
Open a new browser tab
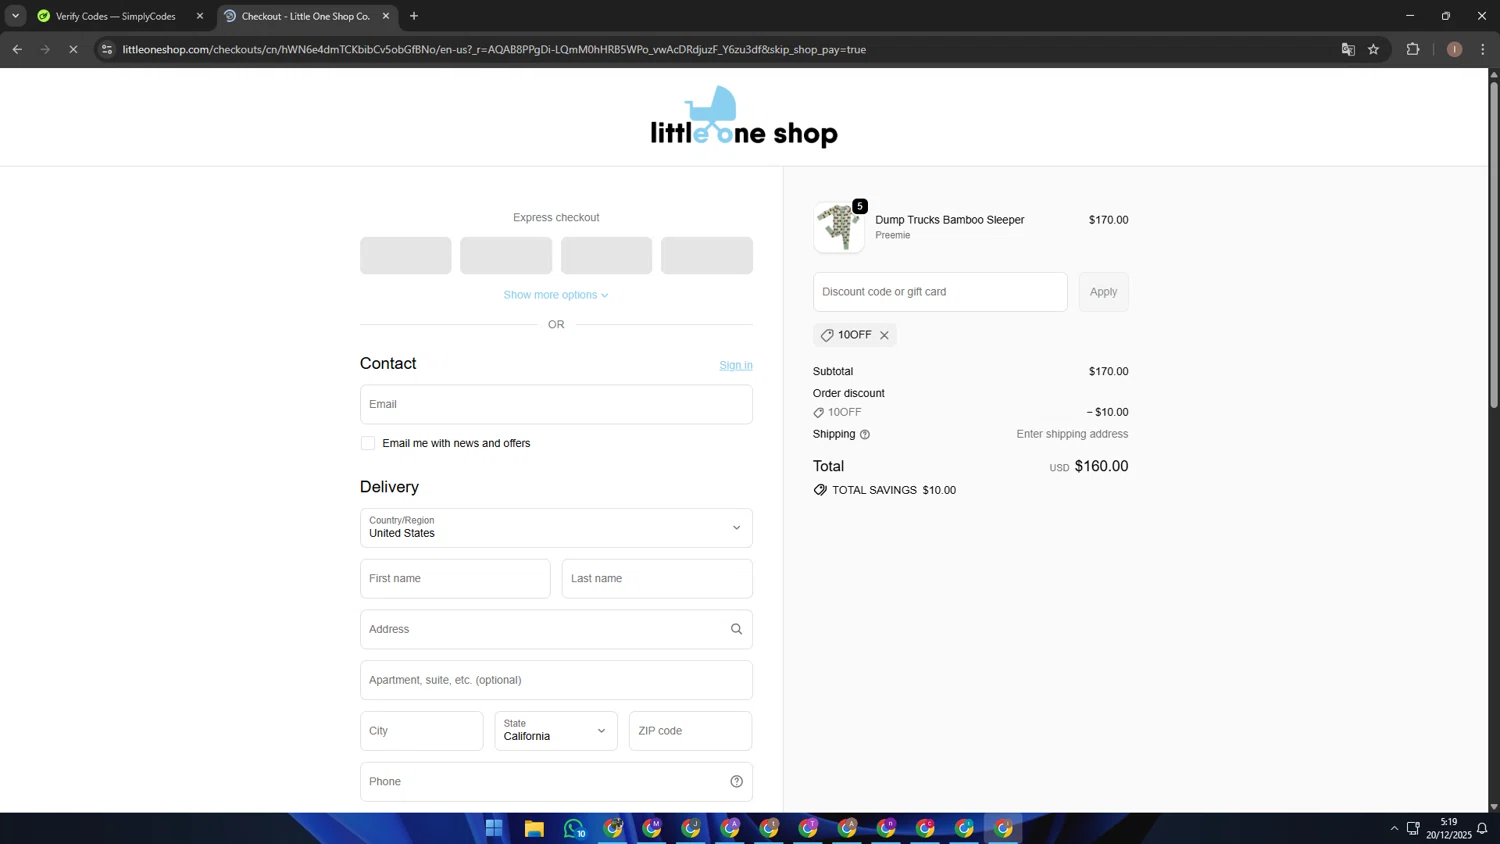click(414, 16)
